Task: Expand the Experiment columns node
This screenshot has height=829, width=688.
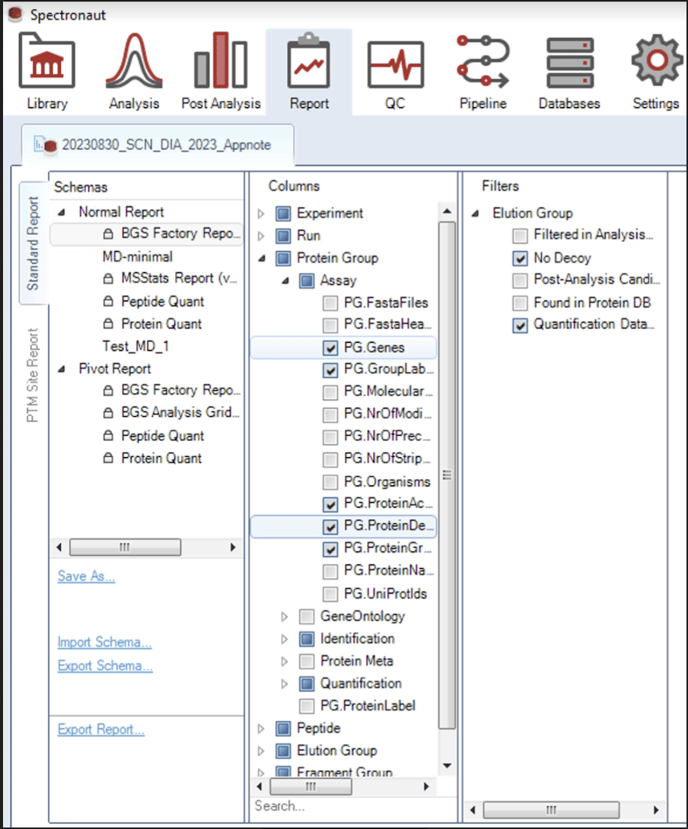Action: [261, 214]
